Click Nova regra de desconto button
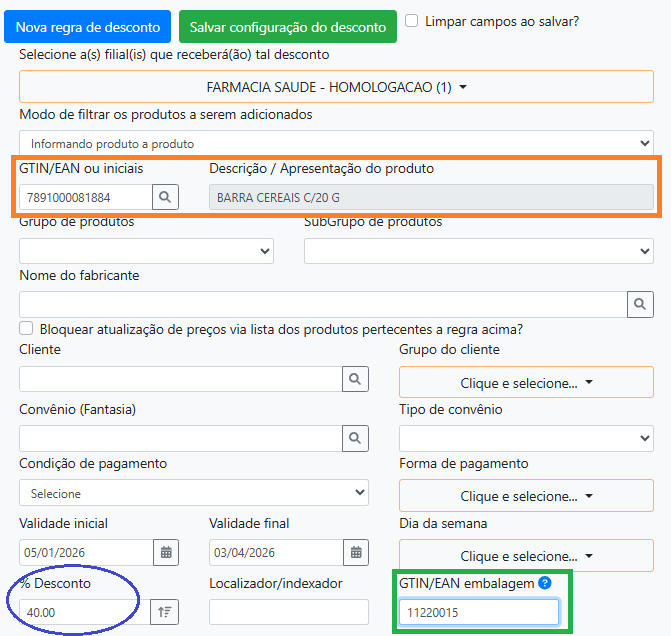Viewport: 671px width, 636px height. point(87,27)
